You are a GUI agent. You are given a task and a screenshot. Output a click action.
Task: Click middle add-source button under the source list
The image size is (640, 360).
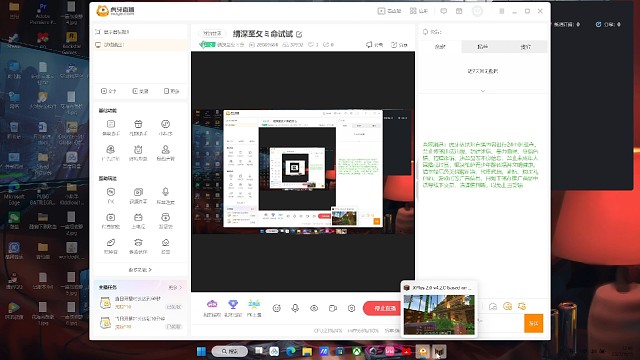coord(140,91)
